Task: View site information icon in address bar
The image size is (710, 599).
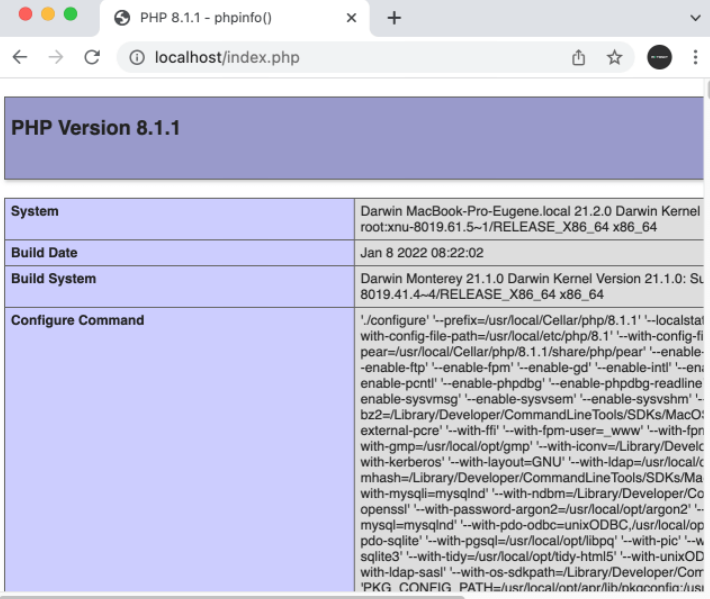Action: 137,58
